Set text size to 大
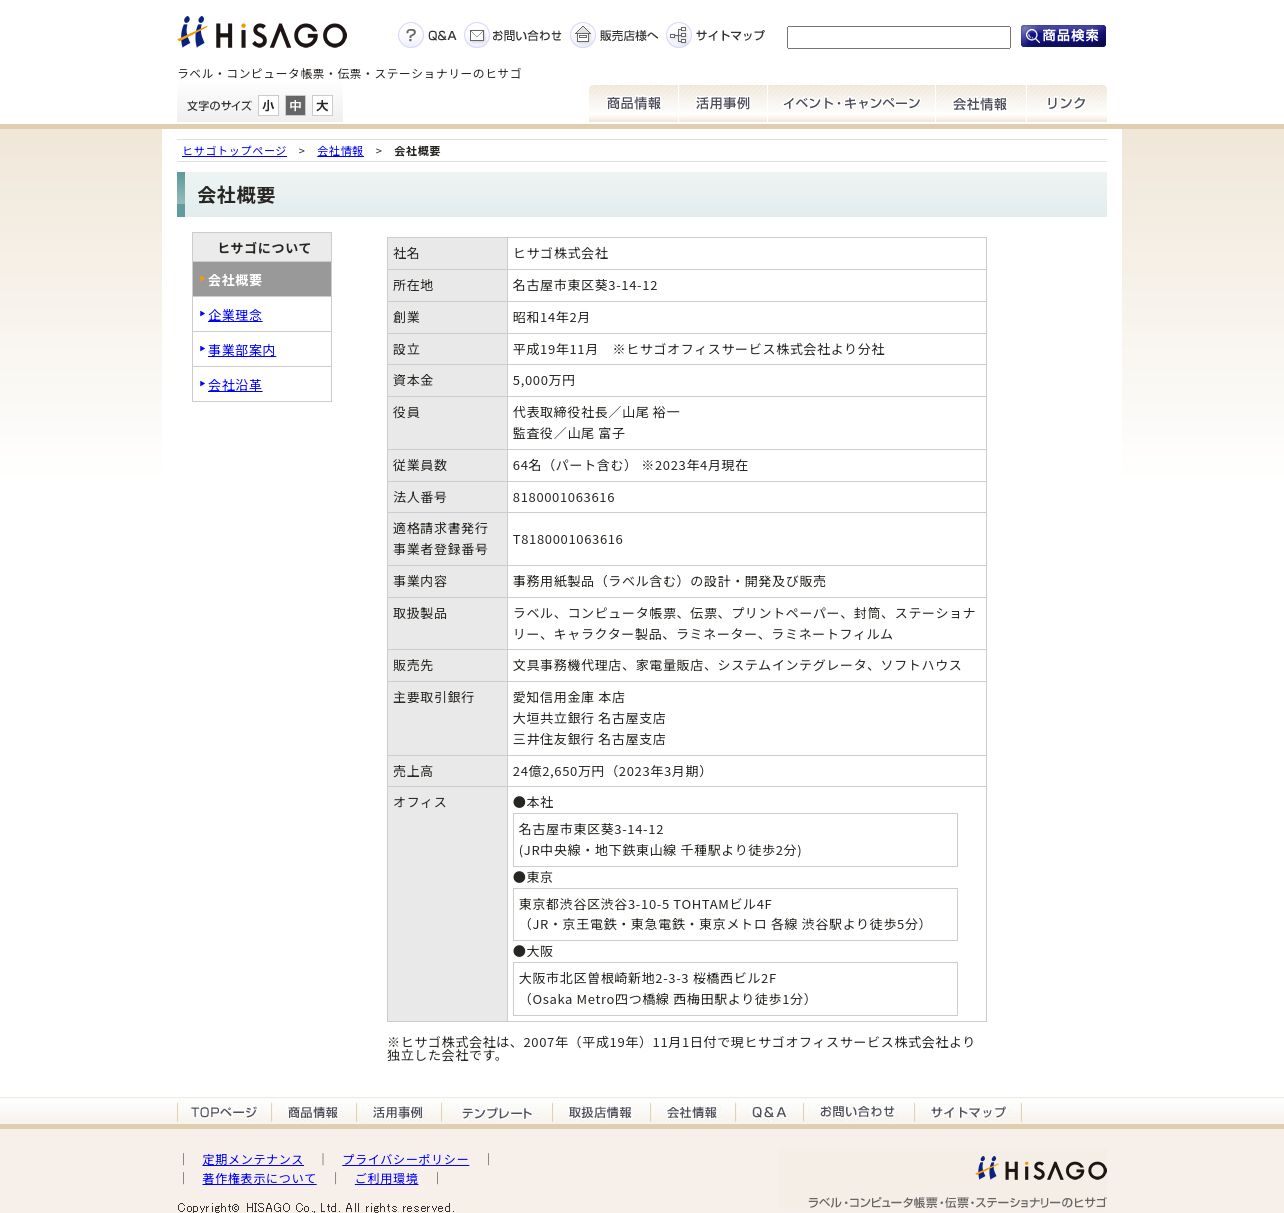Image resolution: width=1284 pixels, height=1213 pixels. [x=322, y=106]
